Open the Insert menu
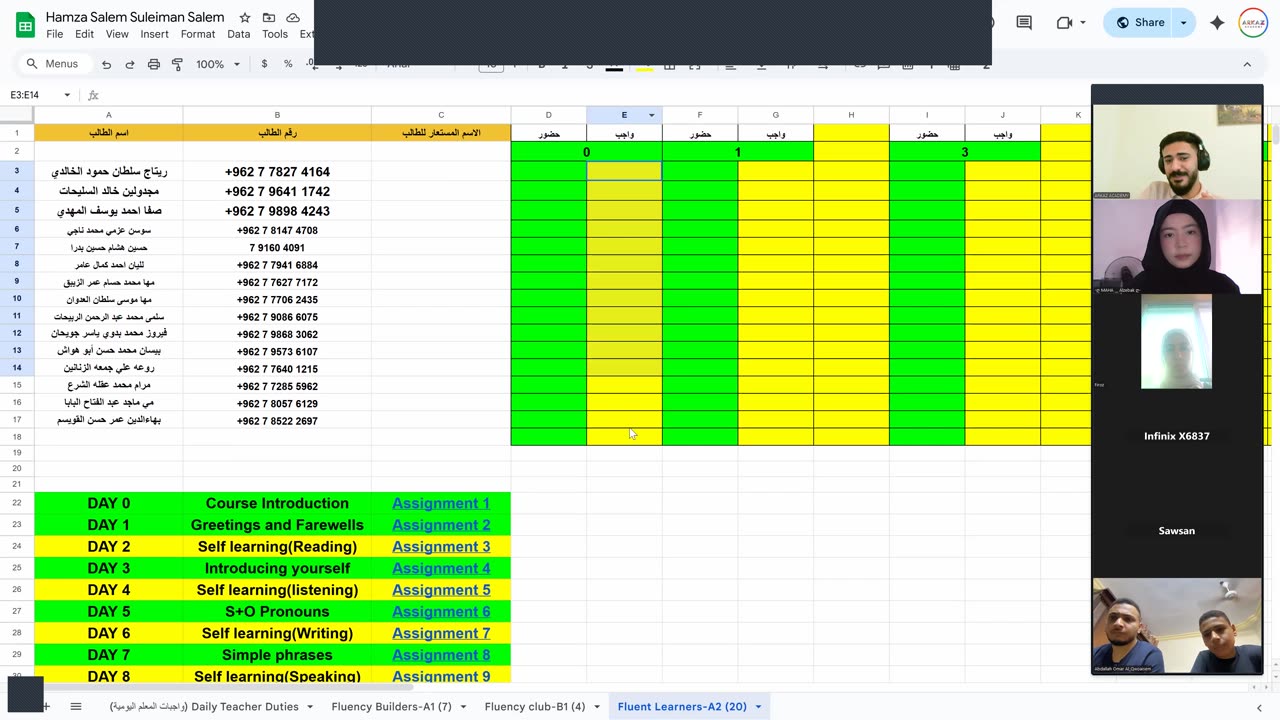This screenshot has width=1280, height=720. point(154,34)
